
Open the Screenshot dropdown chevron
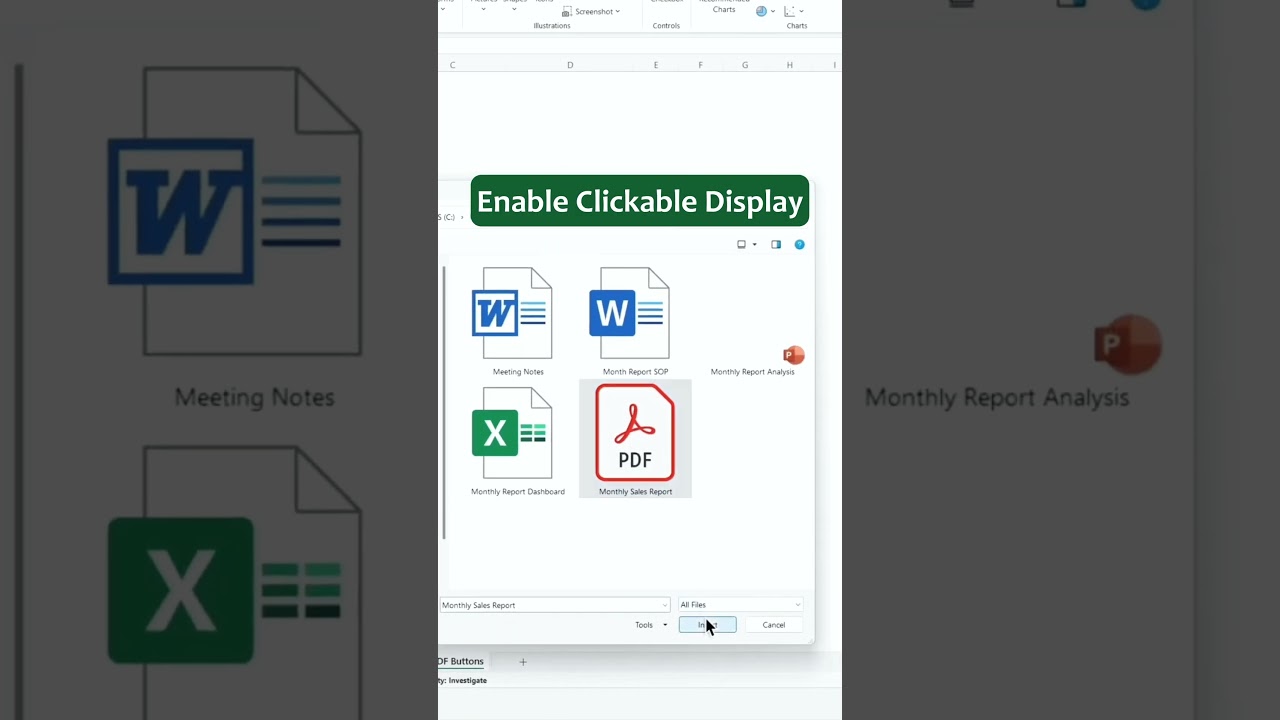(618, 12)
